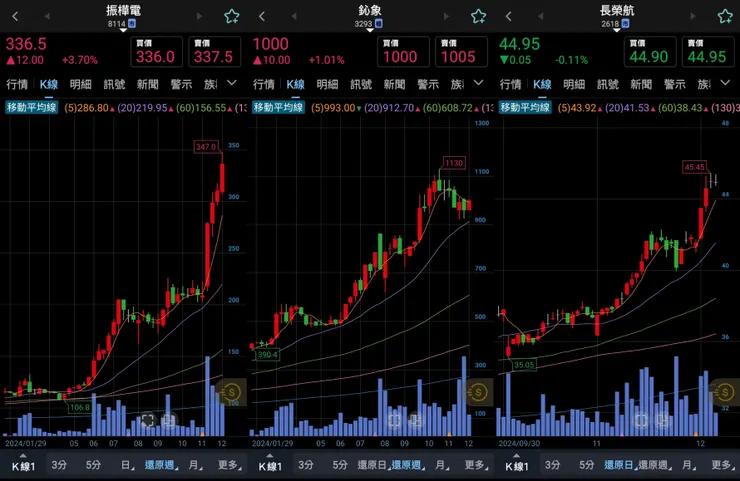
Task: Switch to previous stock before 長榮航
Action: [540, 17]
